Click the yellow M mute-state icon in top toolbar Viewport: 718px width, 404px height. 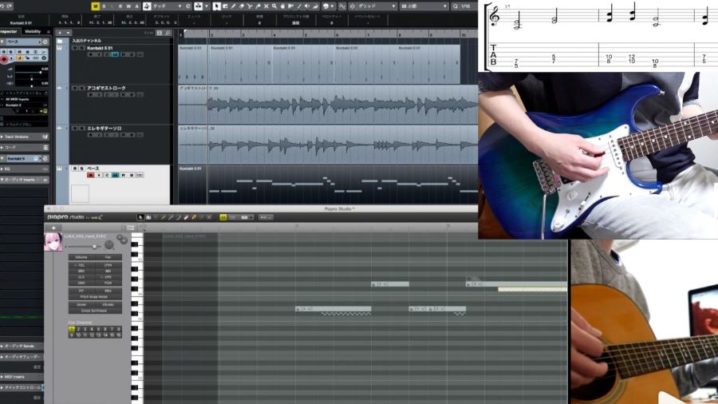96,6
